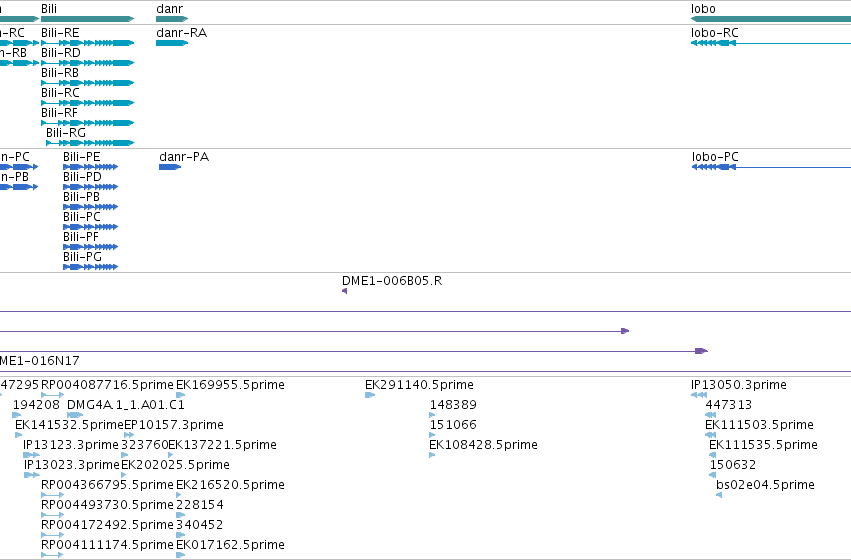Click transcript label Bili-RF
The height and width of the screenshot is (560, 851).
[x=60, y=113]
